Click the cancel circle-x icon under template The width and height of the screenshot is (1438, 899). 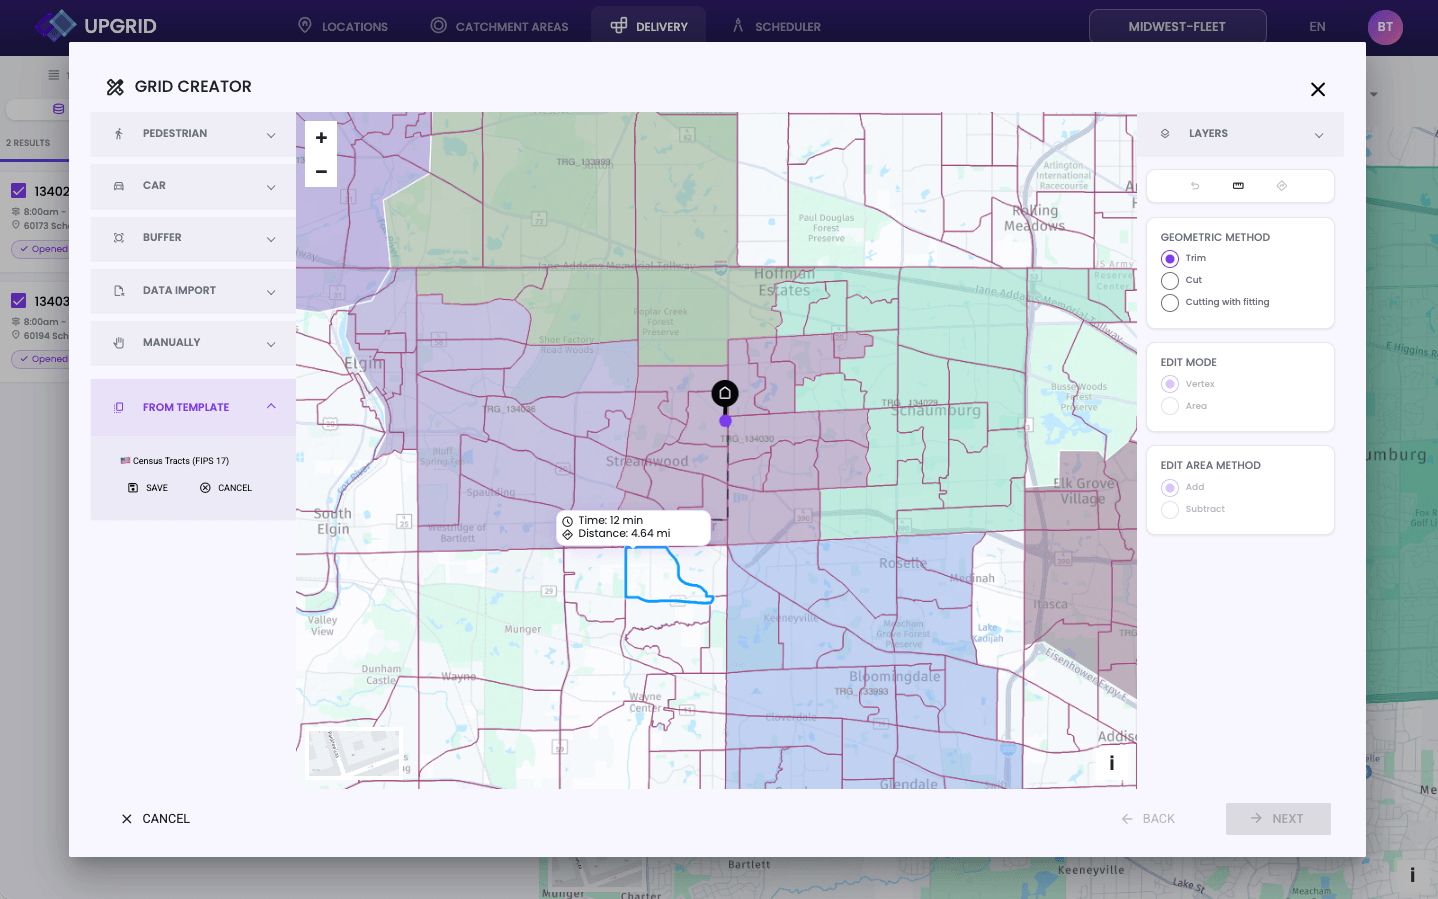205,488
